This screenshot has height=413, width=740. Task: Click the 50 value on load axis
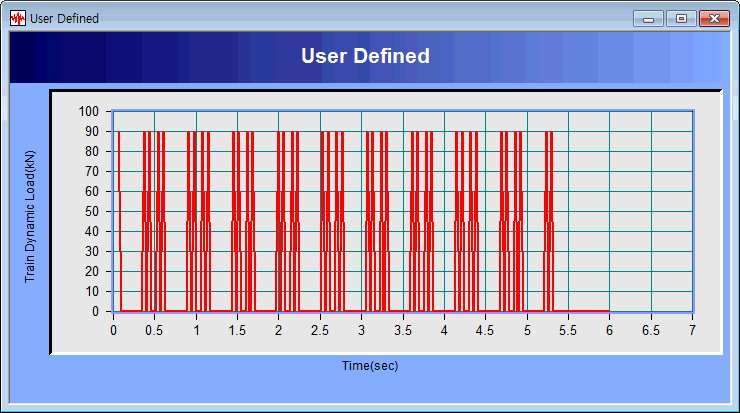(92, 211)
